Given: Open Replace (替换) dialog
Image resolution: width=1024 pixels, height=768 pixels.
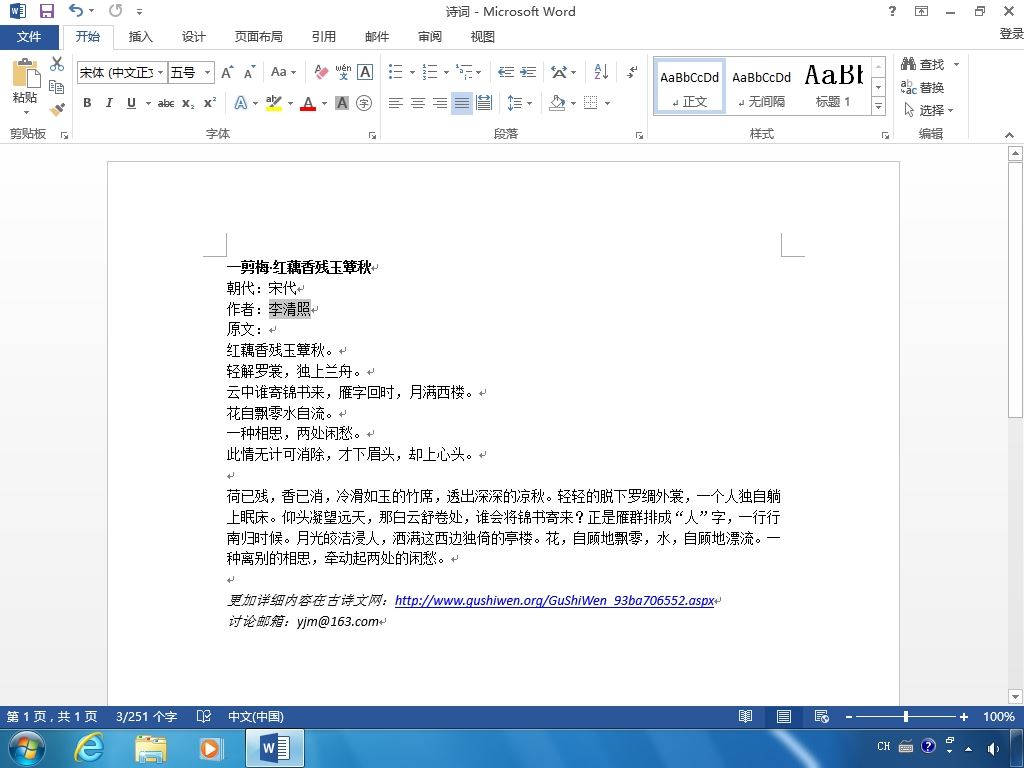Looking at the screenshot, I should [922, 87].
